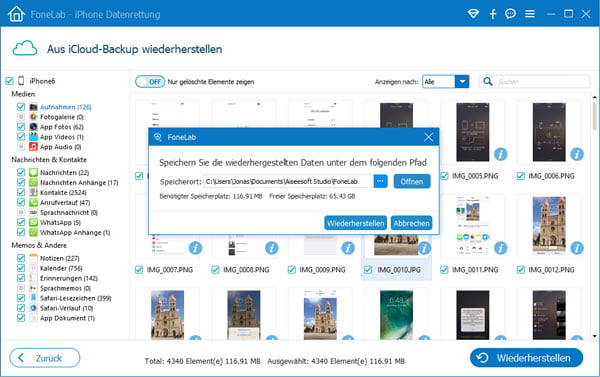This screenshot has height=377, width=600.
Task: Click the info icon on IMG_0012.PNG
Action: [x=577, y=248]
